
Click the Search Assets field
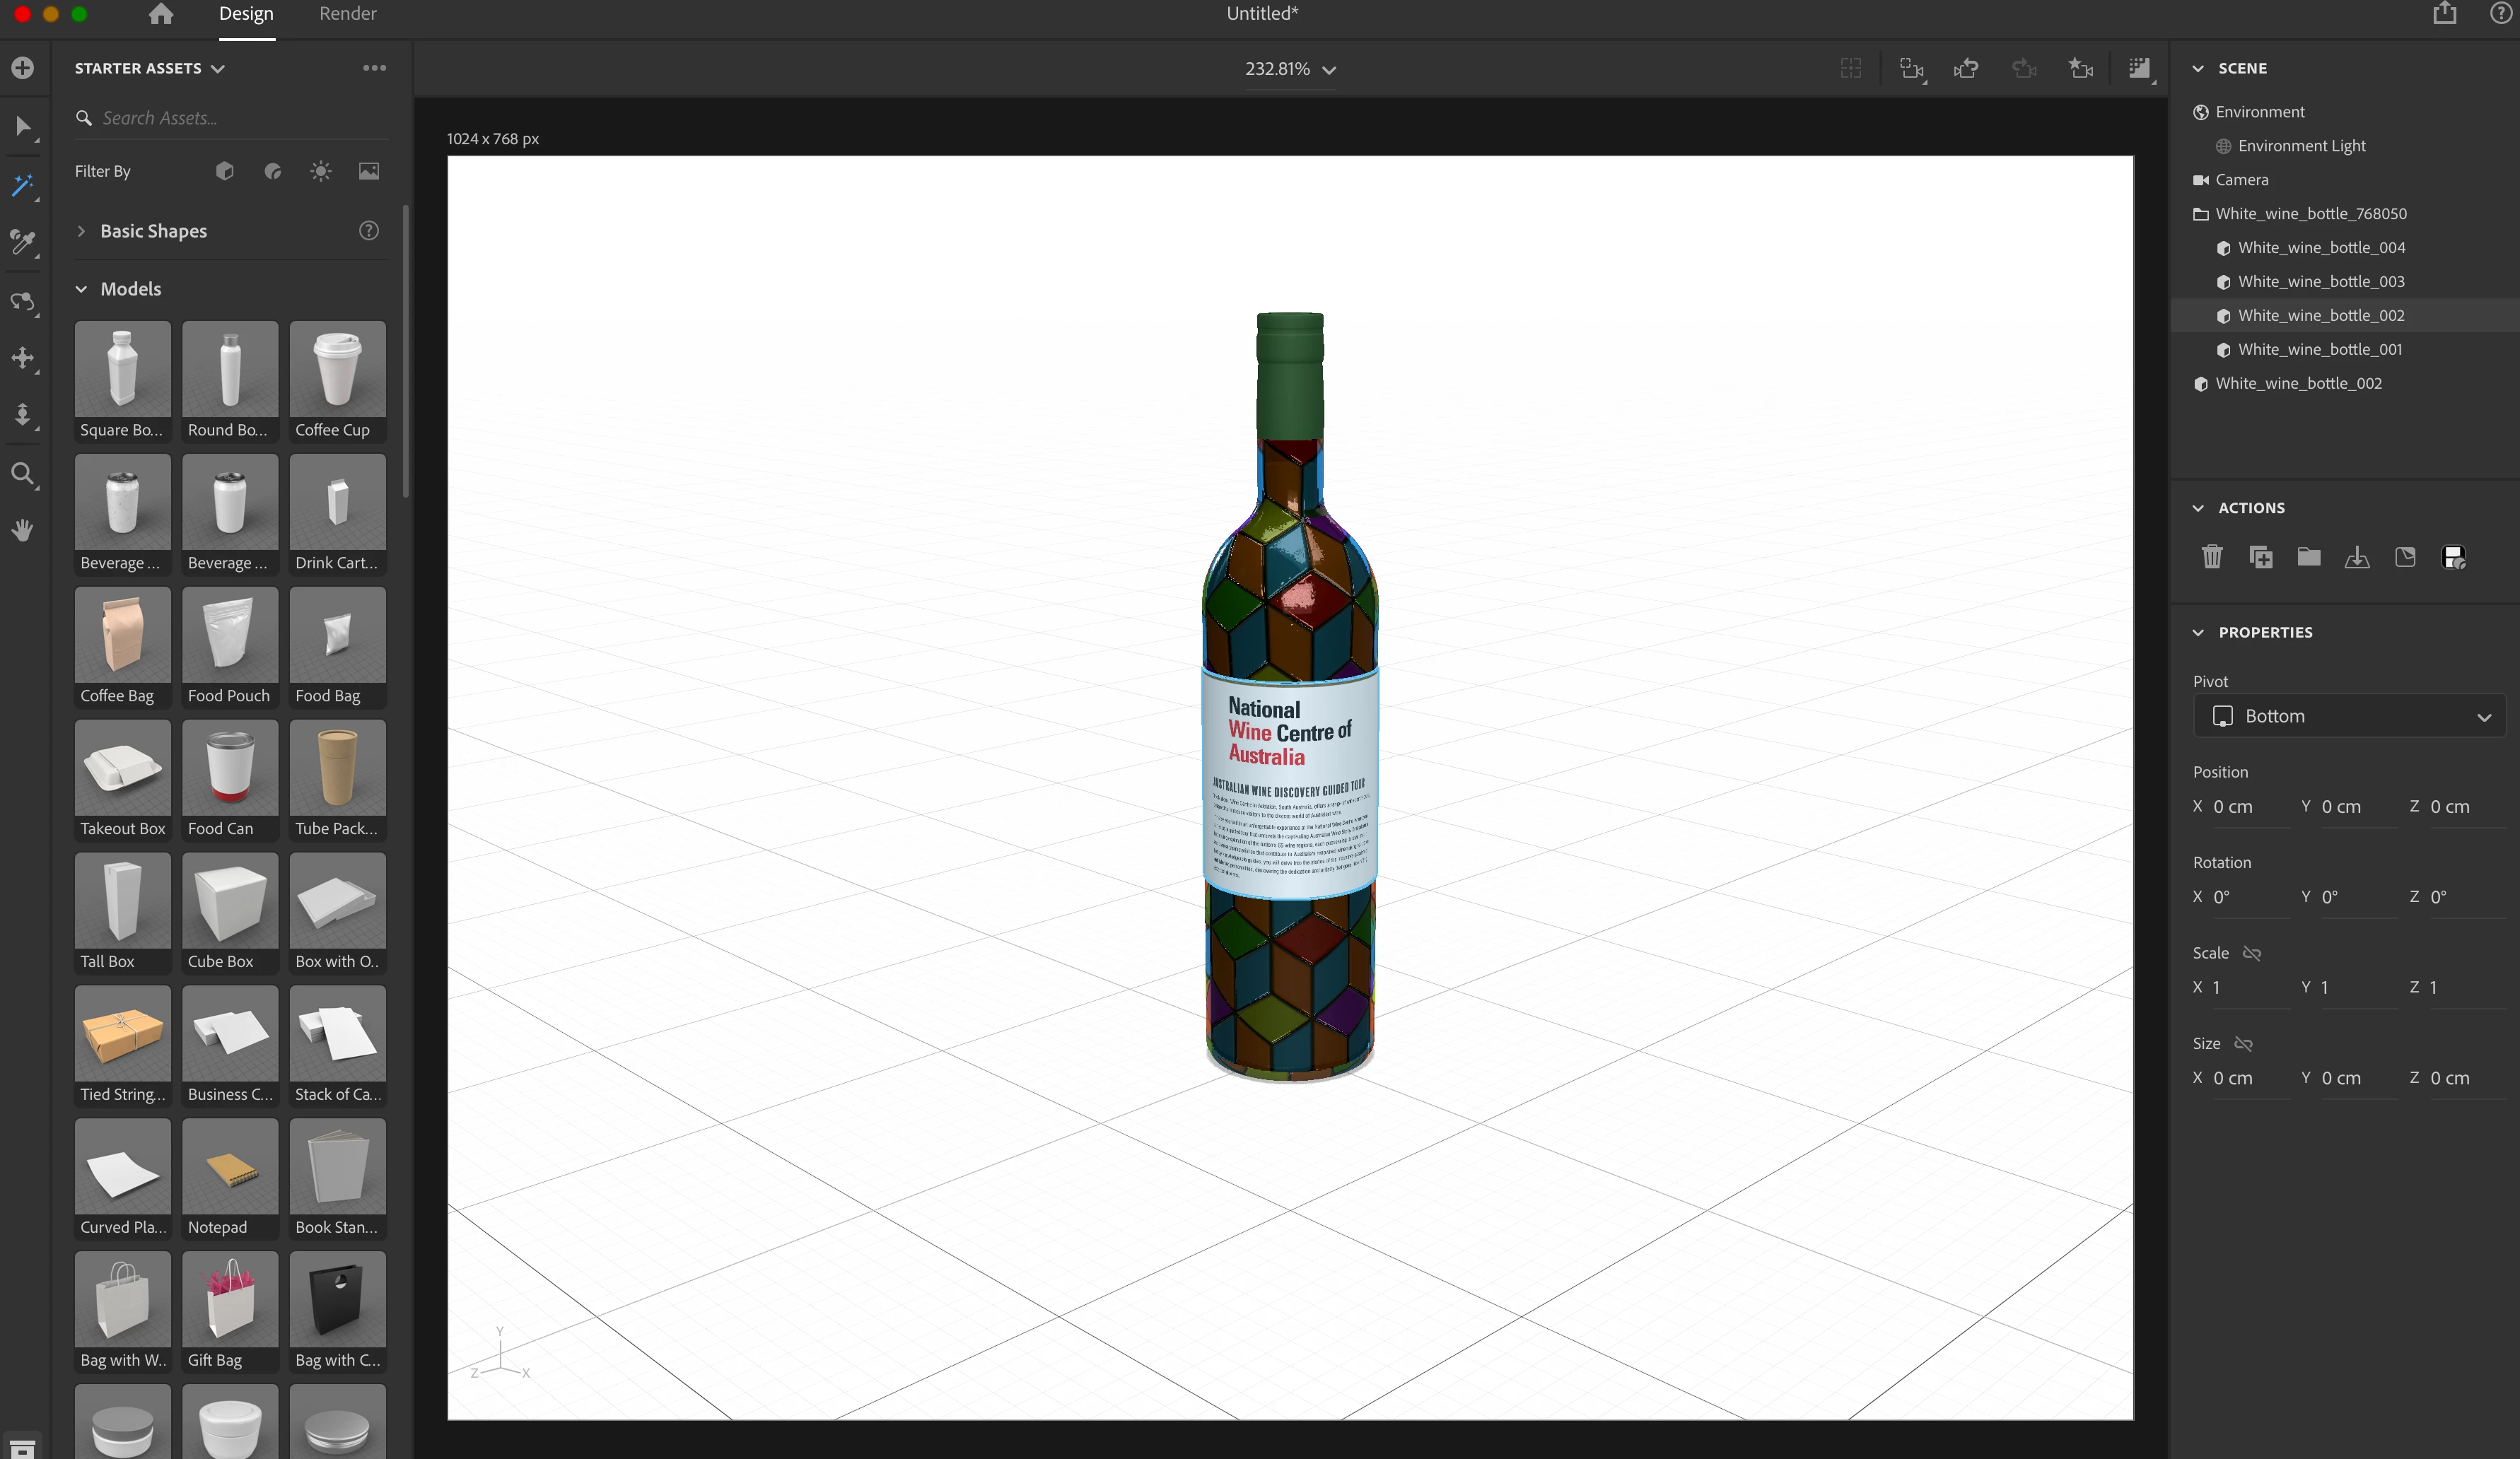click(240, 118)
